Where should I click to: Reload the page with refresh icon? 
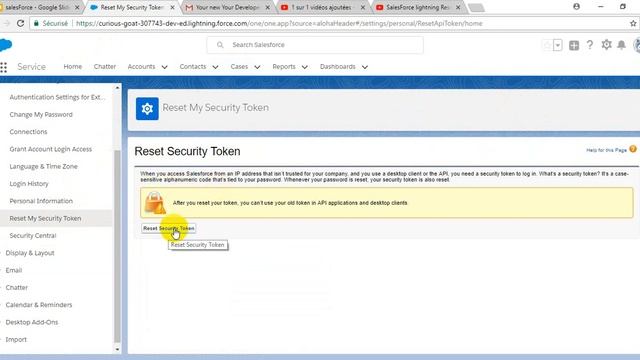[x=20, y=24]
